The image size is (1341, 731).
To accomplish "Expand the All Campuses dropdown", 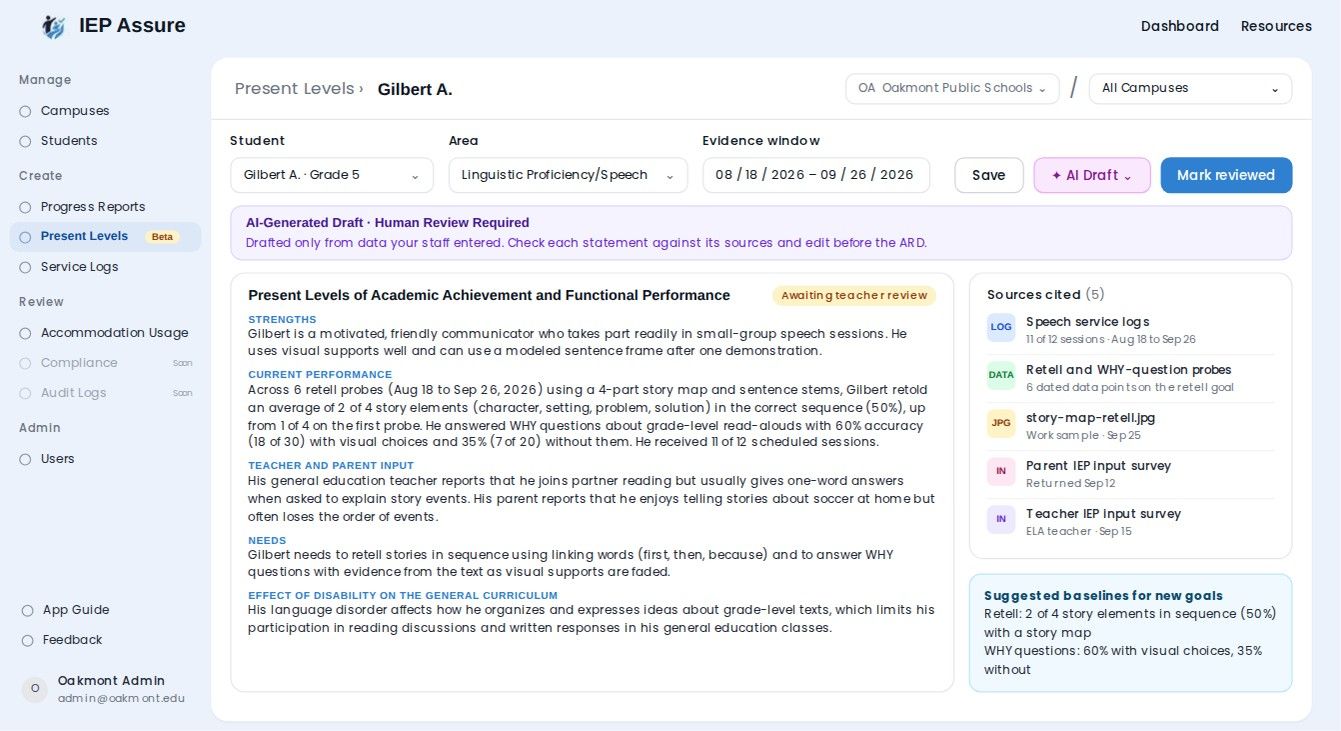I will click(1190, 88).
